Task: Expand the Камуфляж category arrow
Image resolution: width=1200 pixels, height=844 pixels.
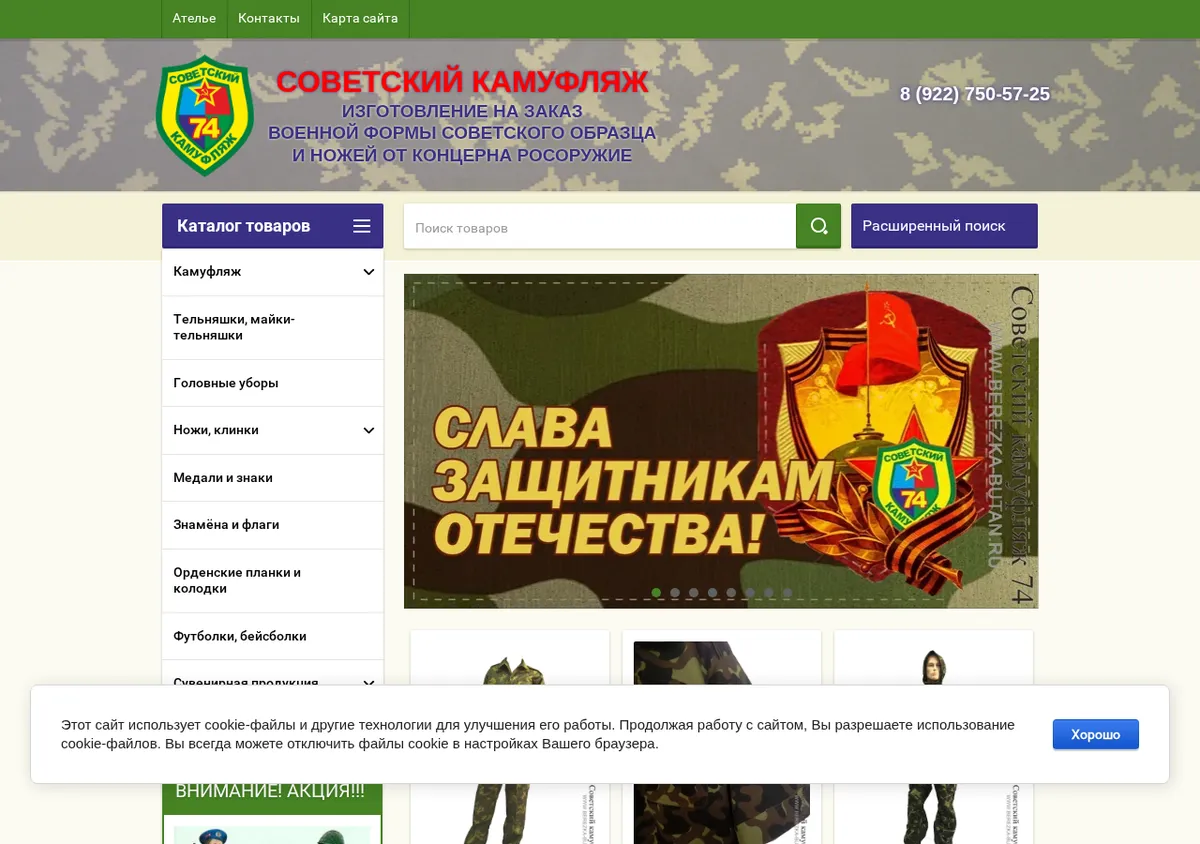Action: 369,272
